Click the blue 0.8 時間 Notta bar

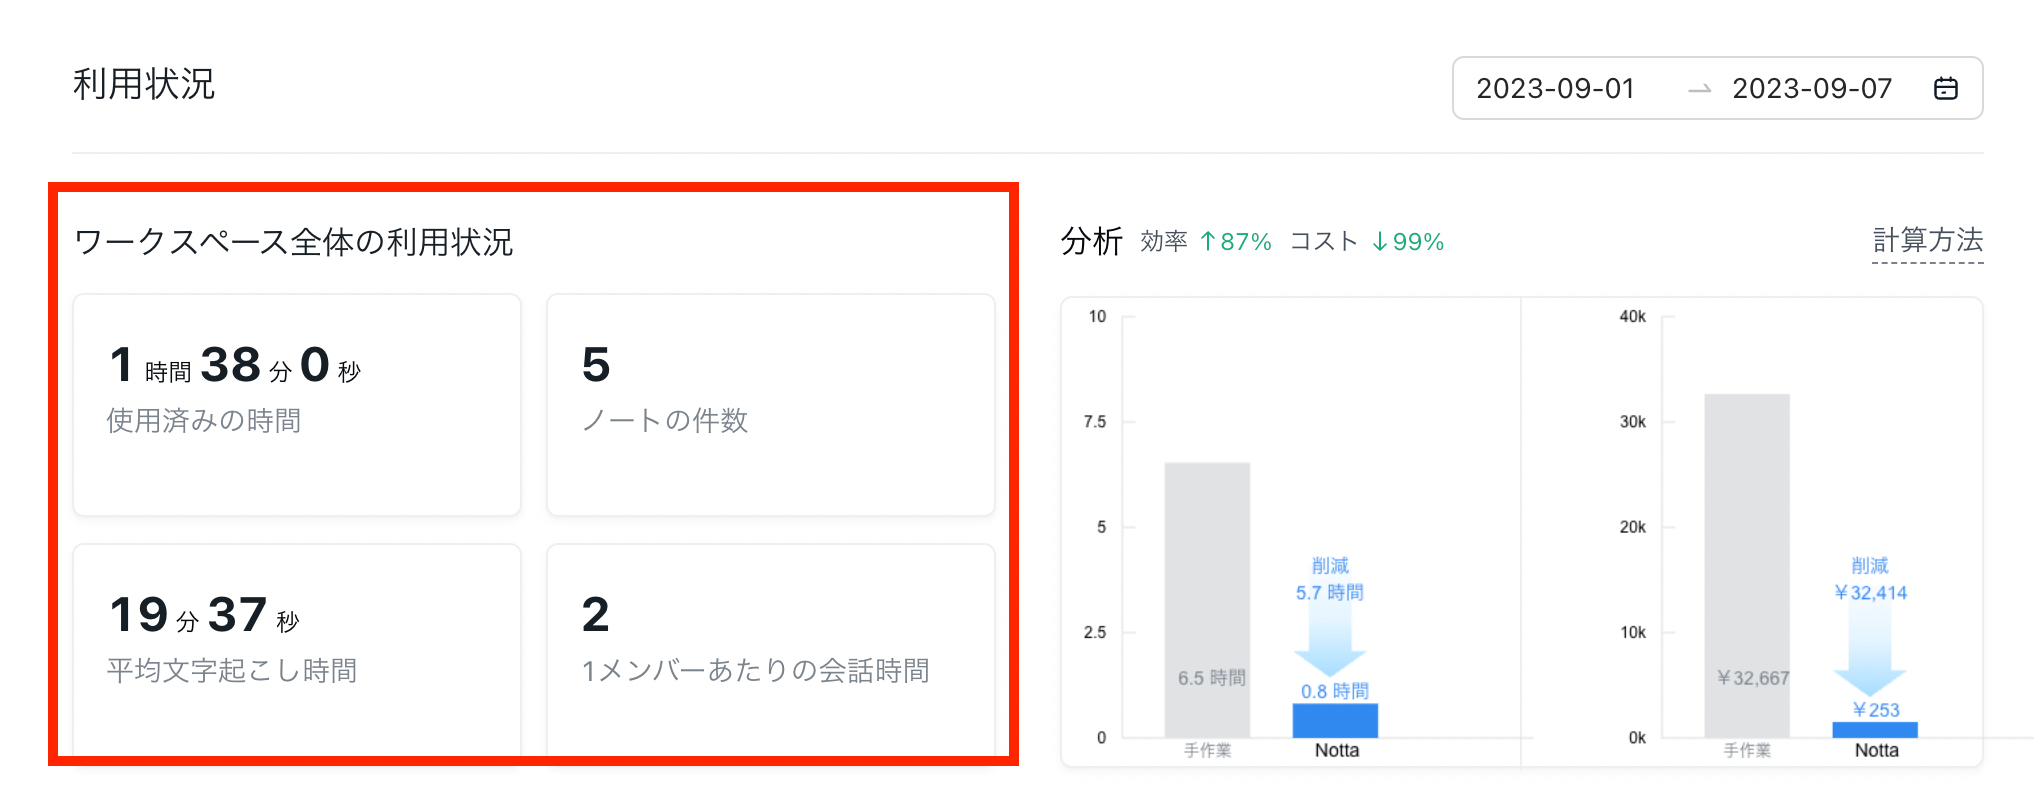(1335, 721)
